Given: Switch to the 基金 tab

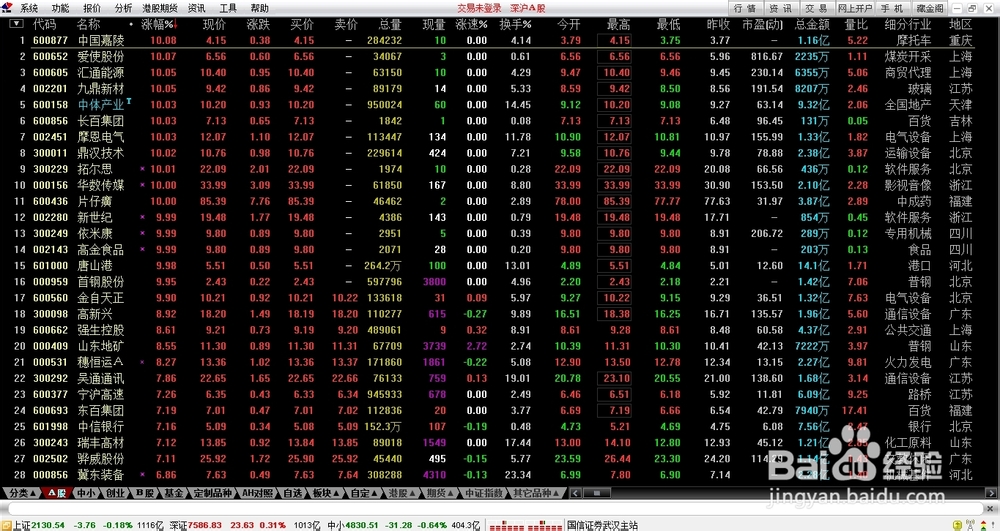Looking at the screenshot, I should [x=174, y=493].
